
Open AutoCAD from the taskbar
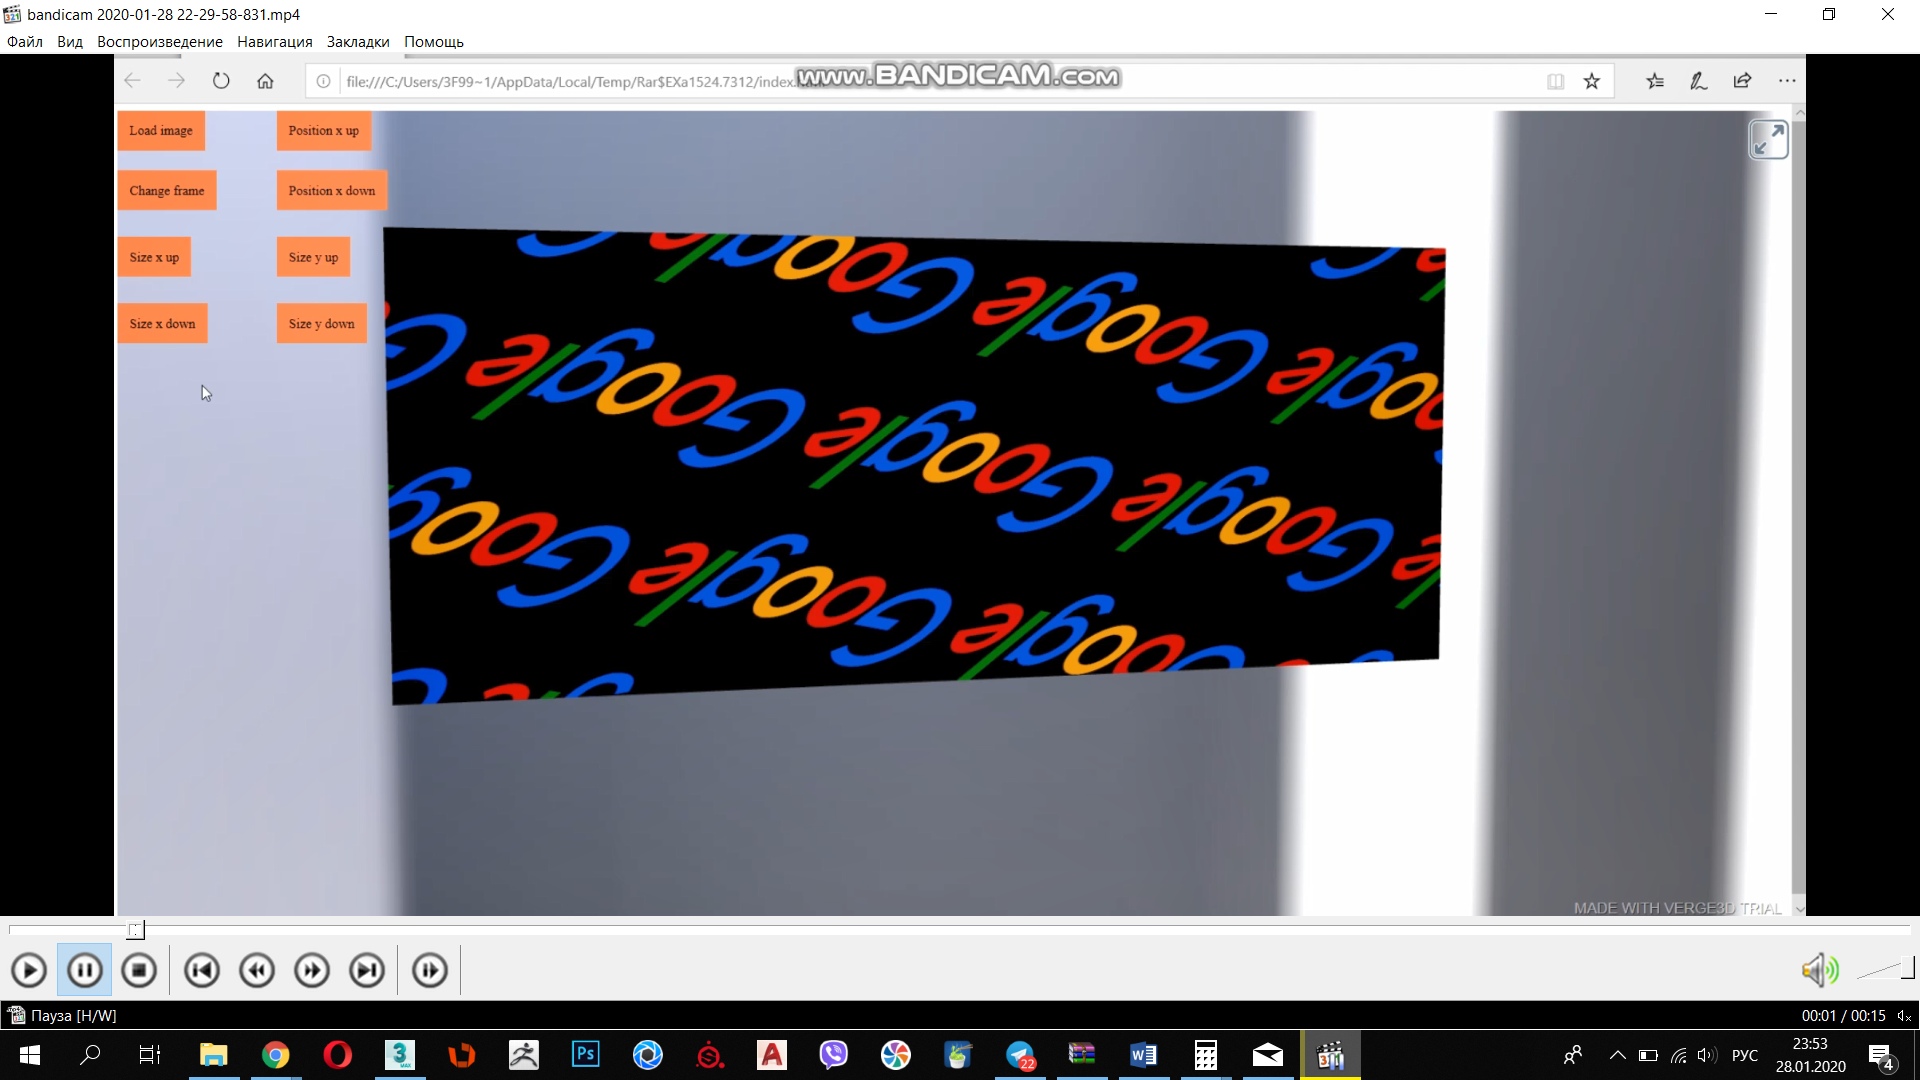pos(772,1055)
